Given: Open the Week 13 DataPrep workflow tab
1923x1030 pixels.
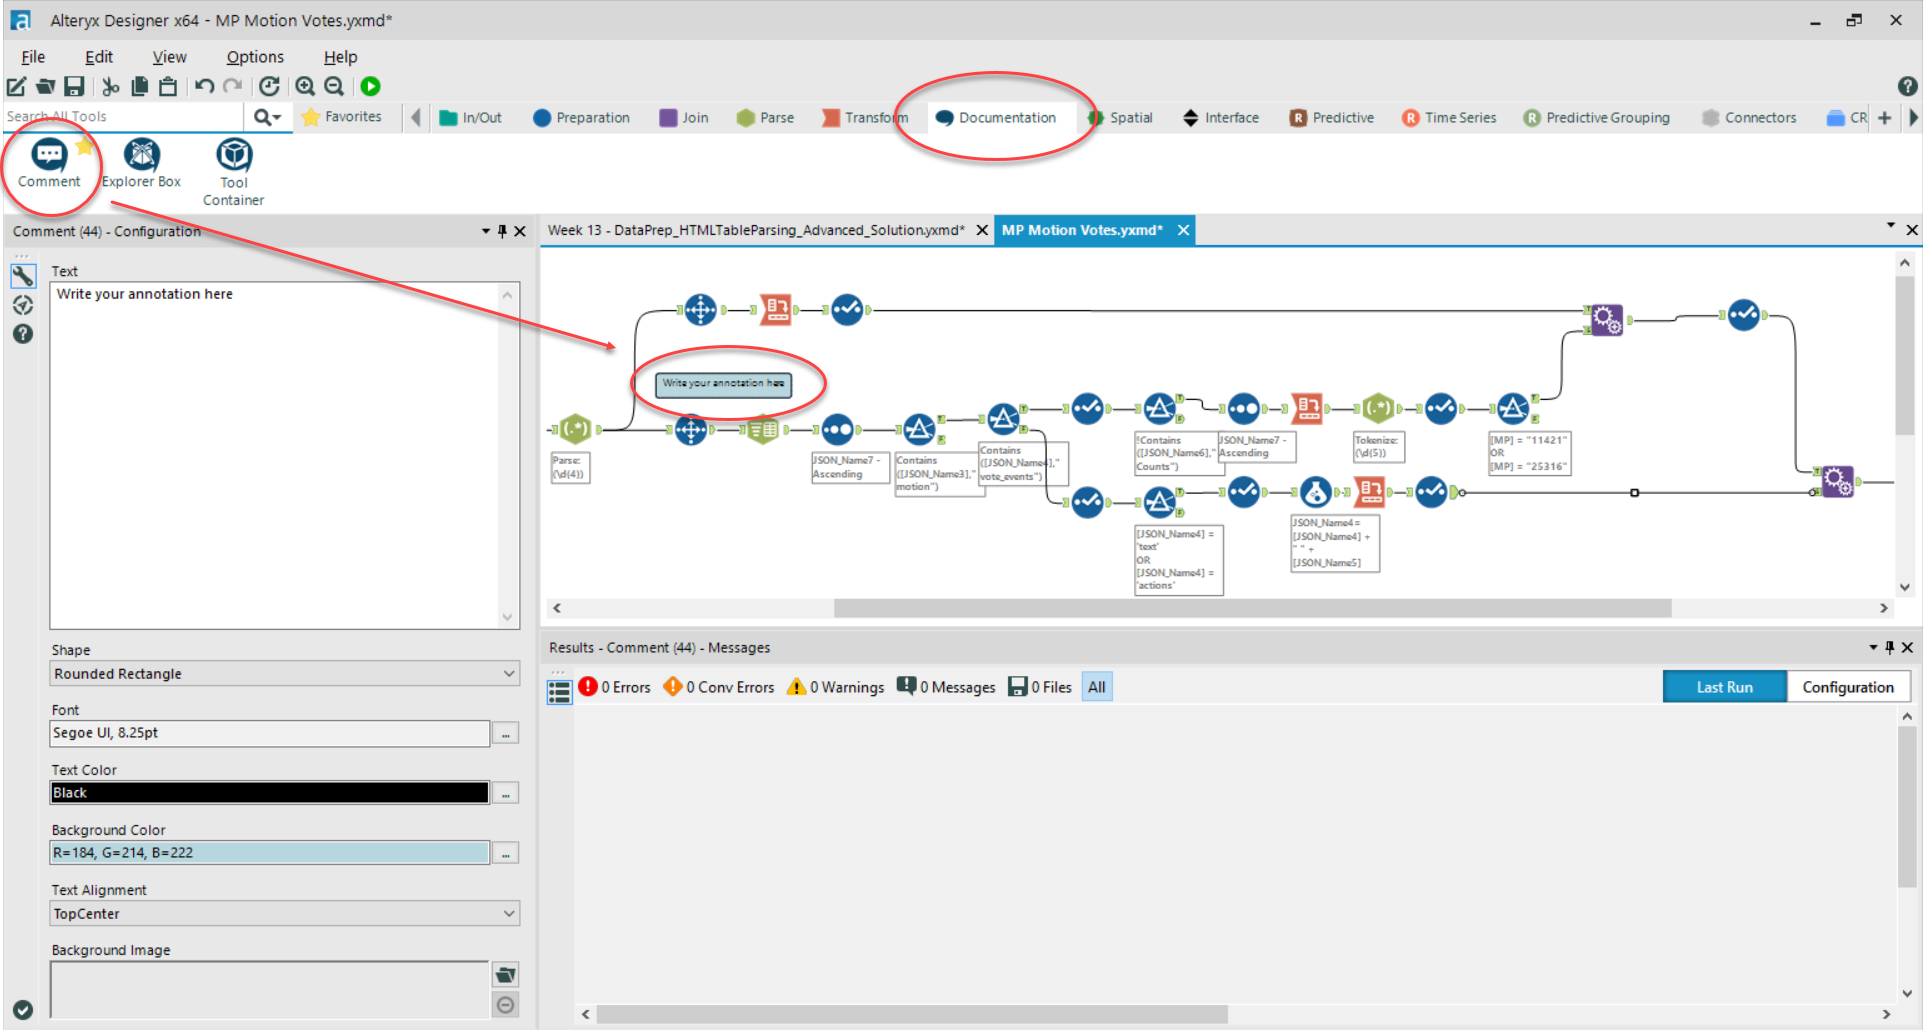Looking at the screenshot, I should (756, 230).
